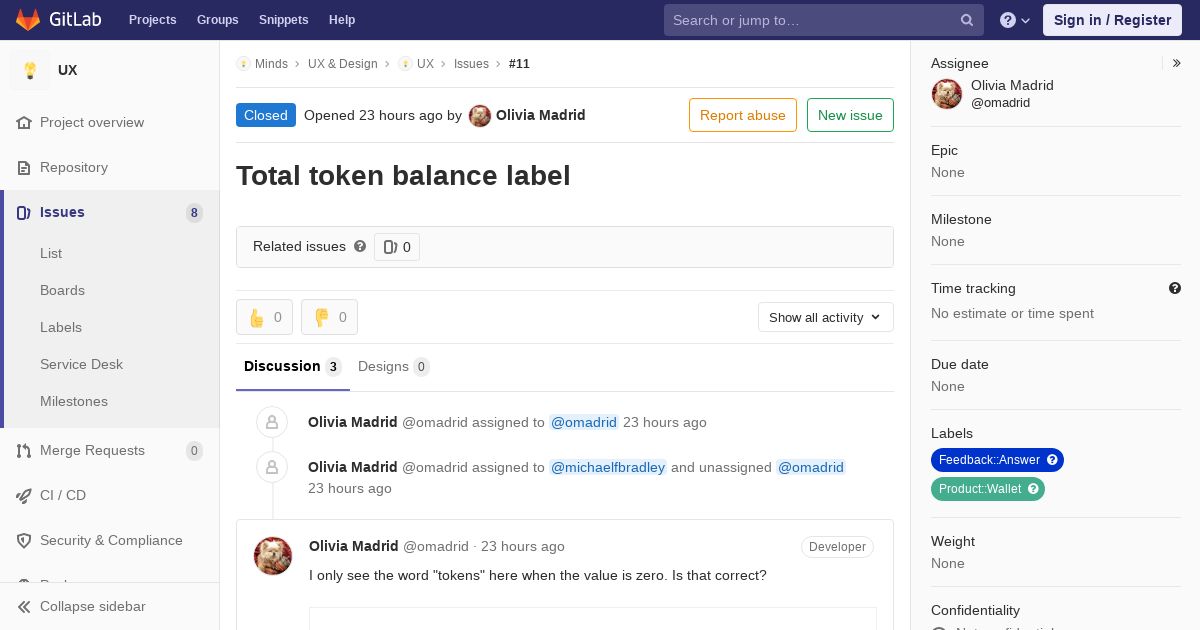Open the Projects menu
Viewport: 1200px width, 630px height.
click(152, 20)
